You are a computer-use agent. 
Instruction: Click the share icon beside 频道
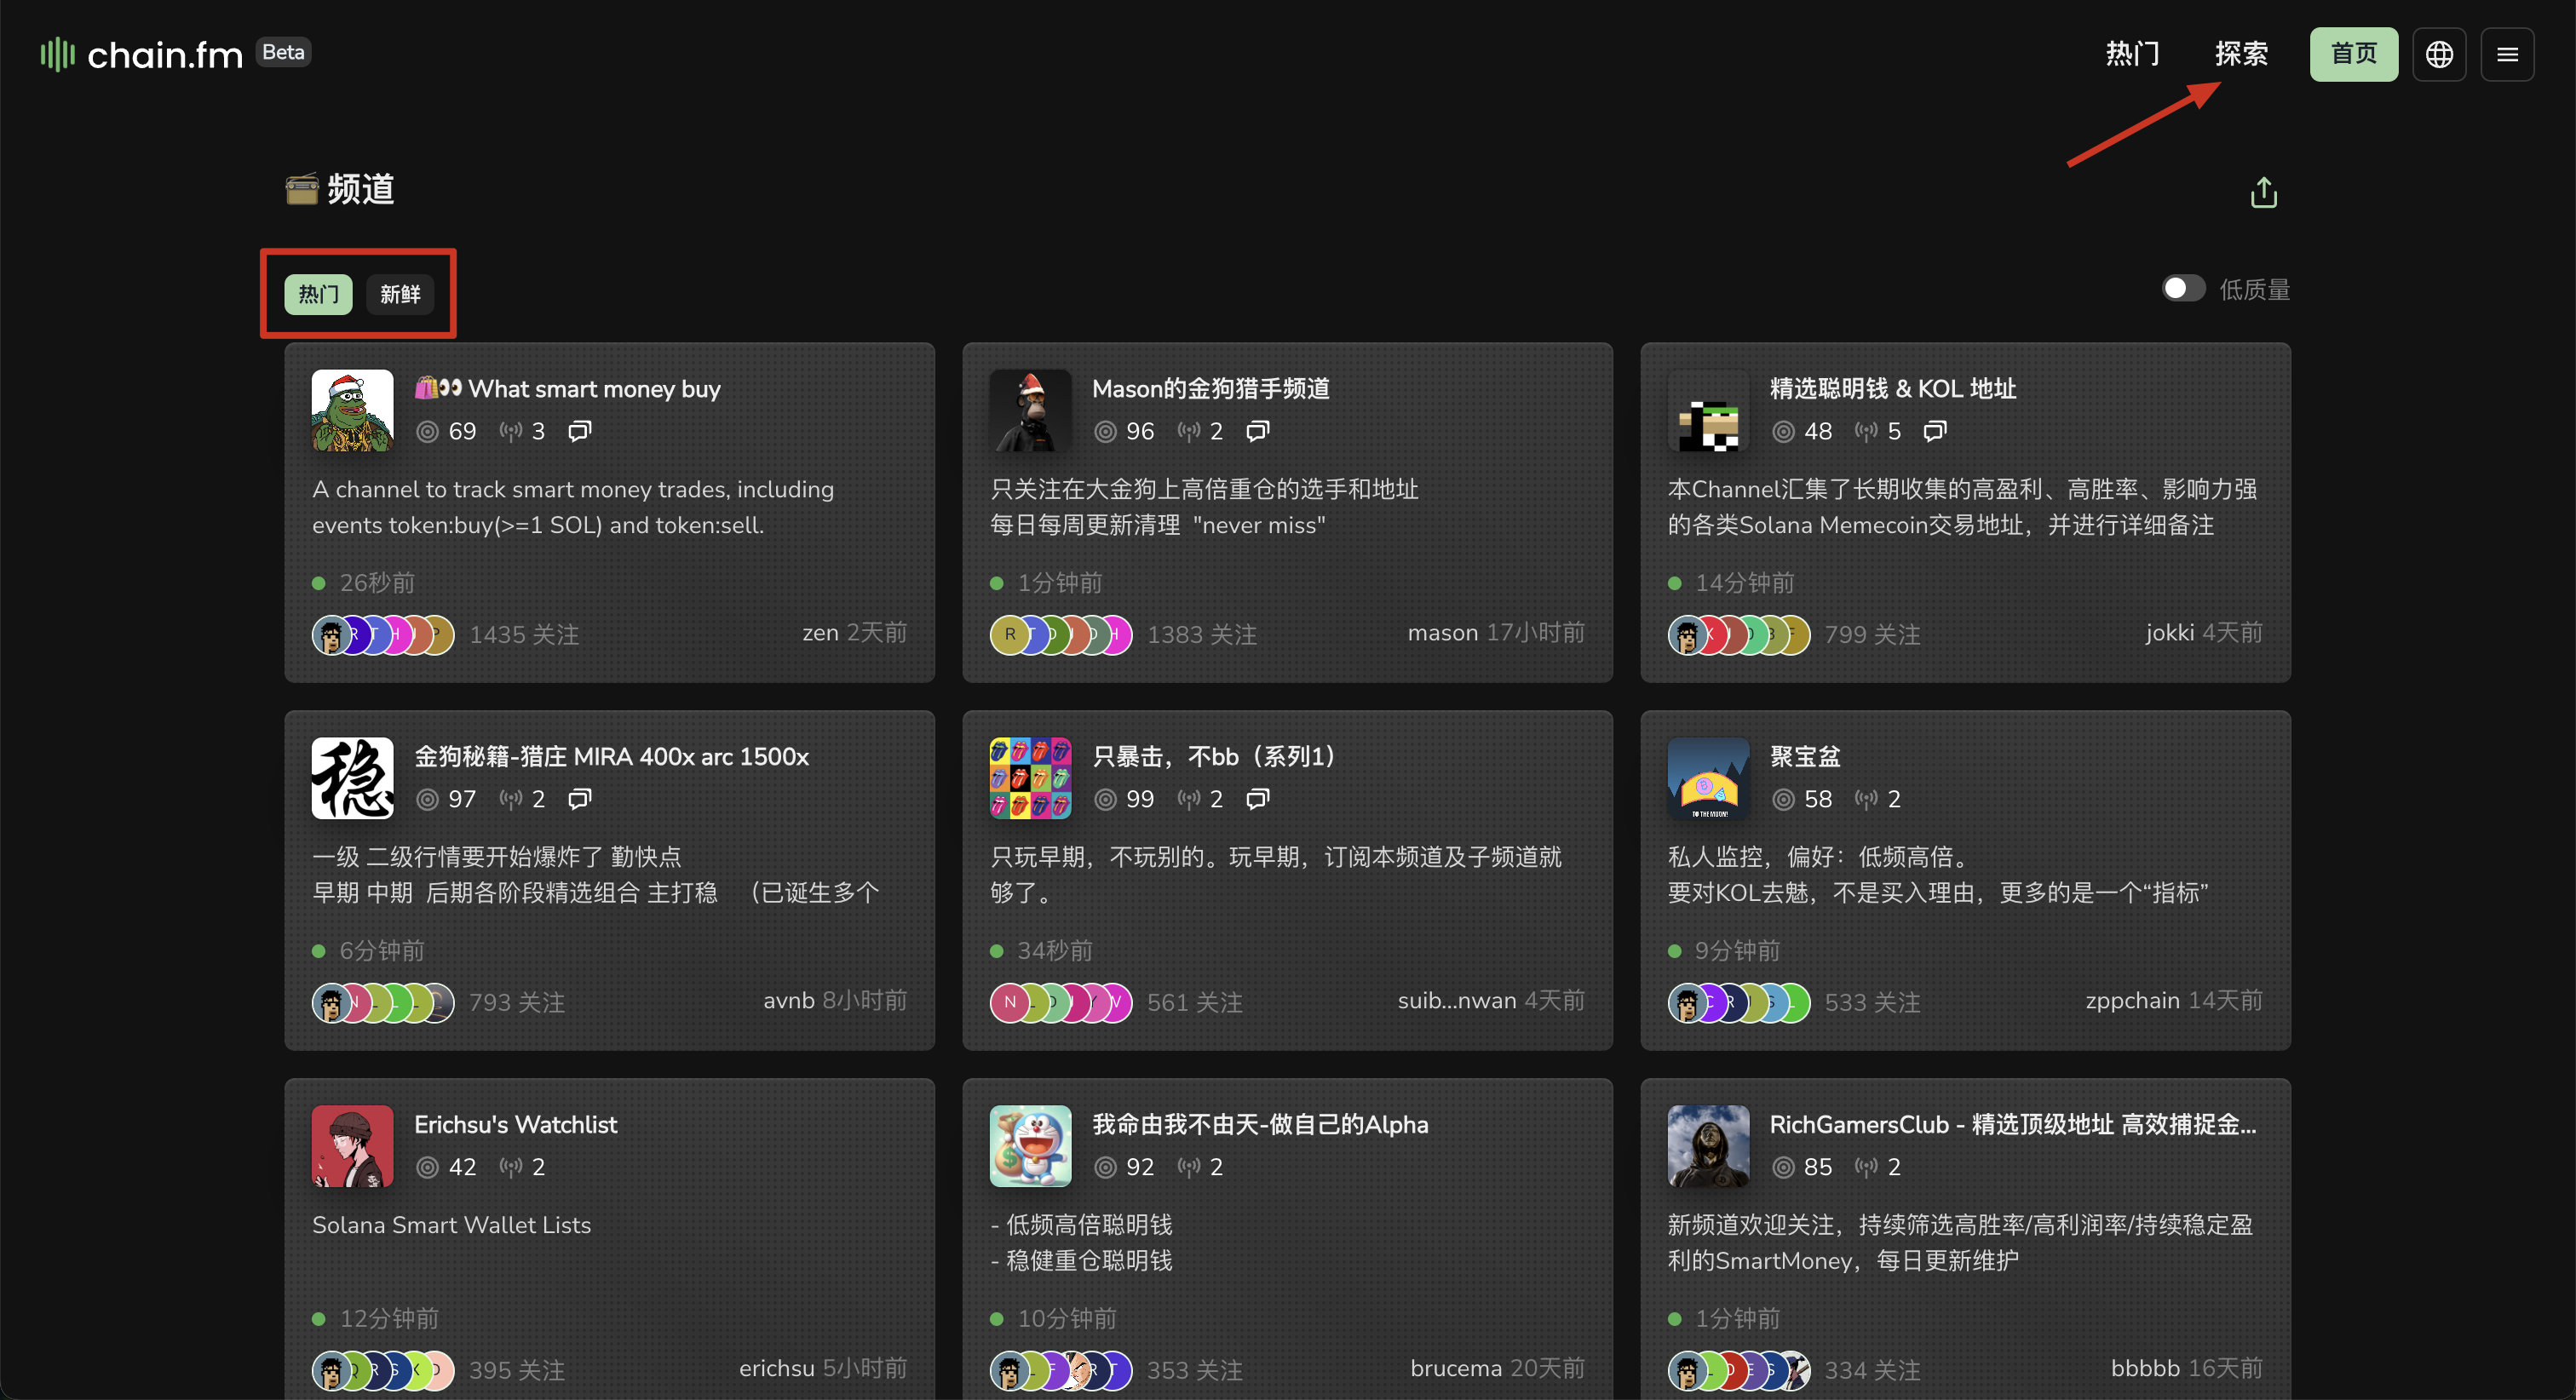coord(2263,192)
